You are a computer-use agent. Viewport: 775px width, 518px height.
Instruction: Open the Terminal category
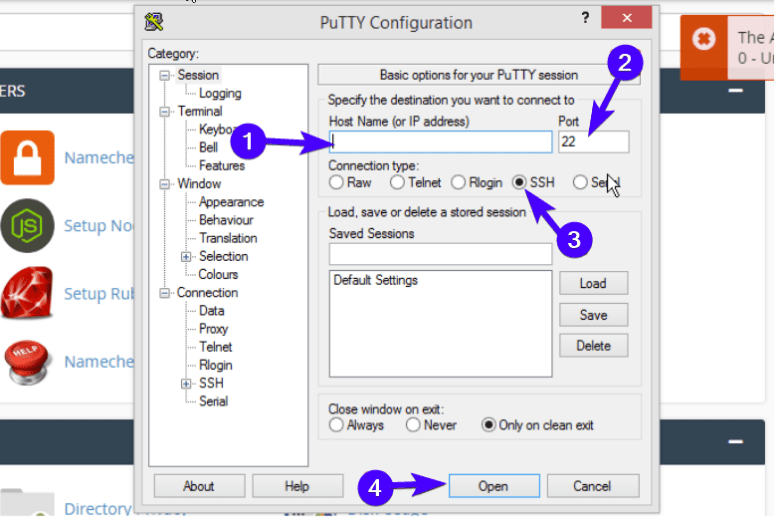(200, 111)
